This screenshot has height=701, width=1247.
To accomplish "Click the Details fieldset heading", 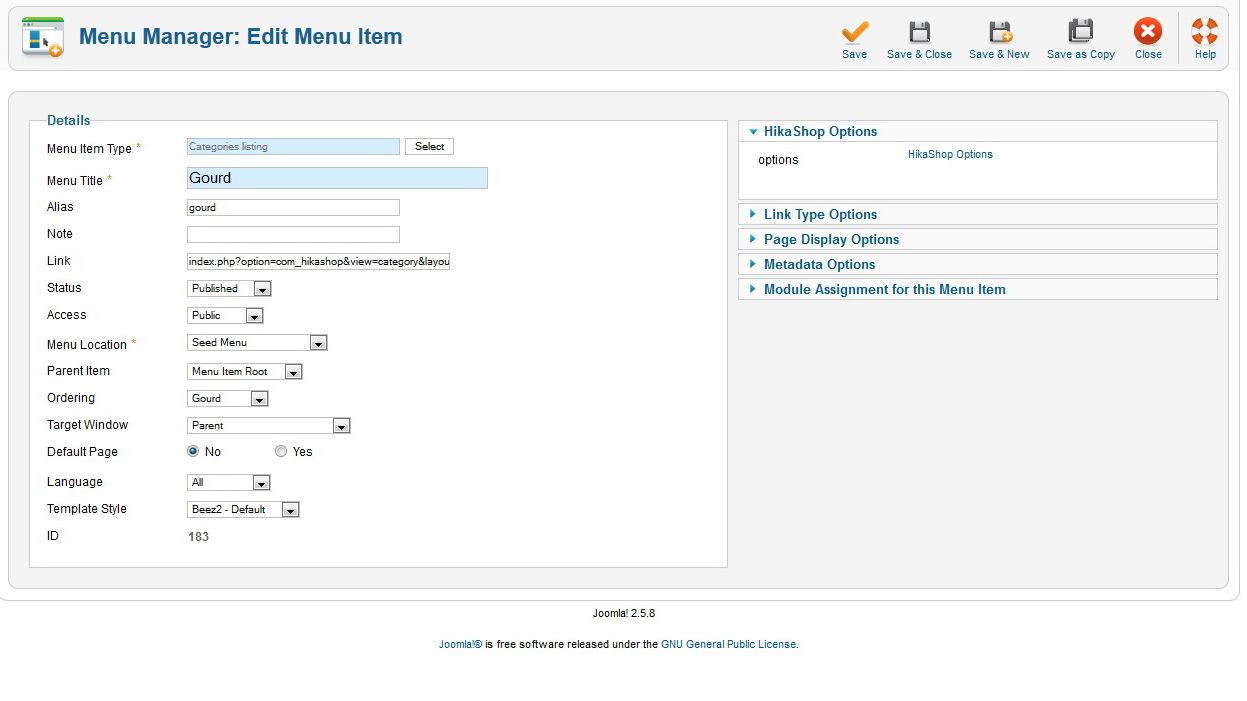I will point(69,120).
